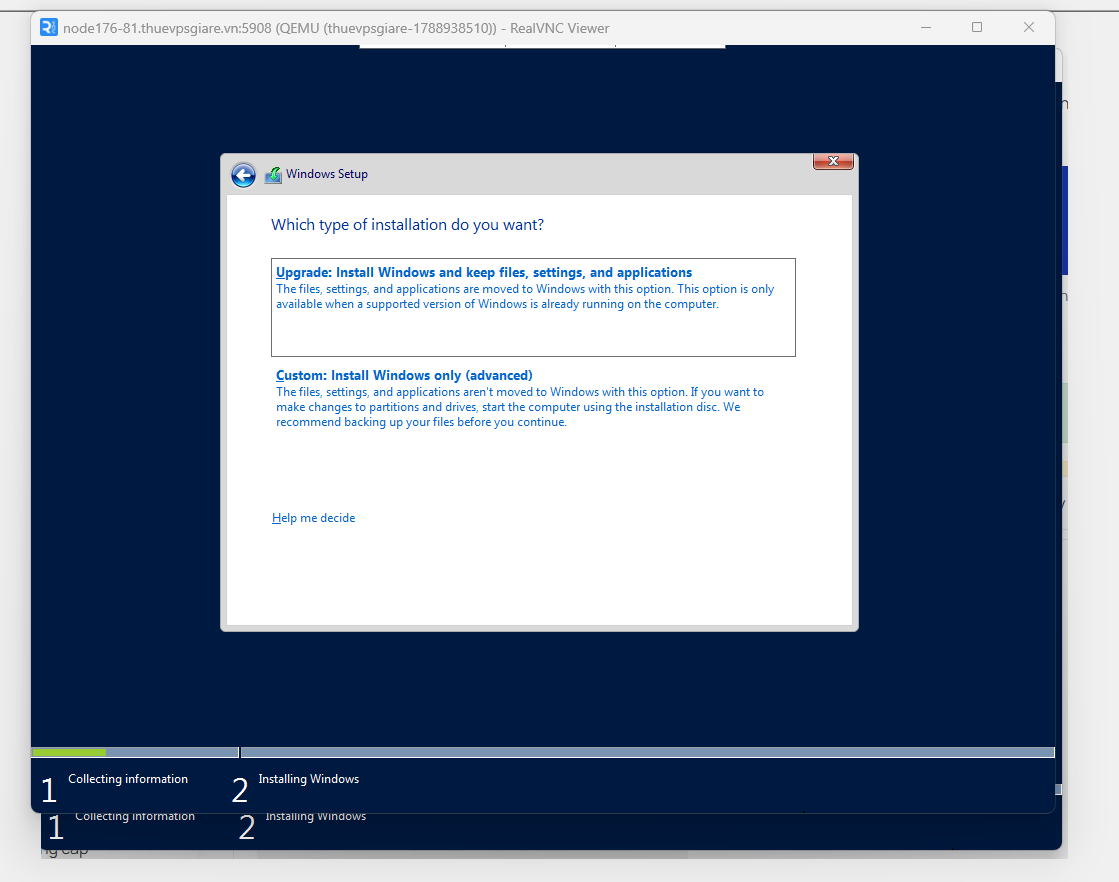Click the Upgrade option description paragraph
This screenshot has width=1119, height=882.
click(525, 297)
